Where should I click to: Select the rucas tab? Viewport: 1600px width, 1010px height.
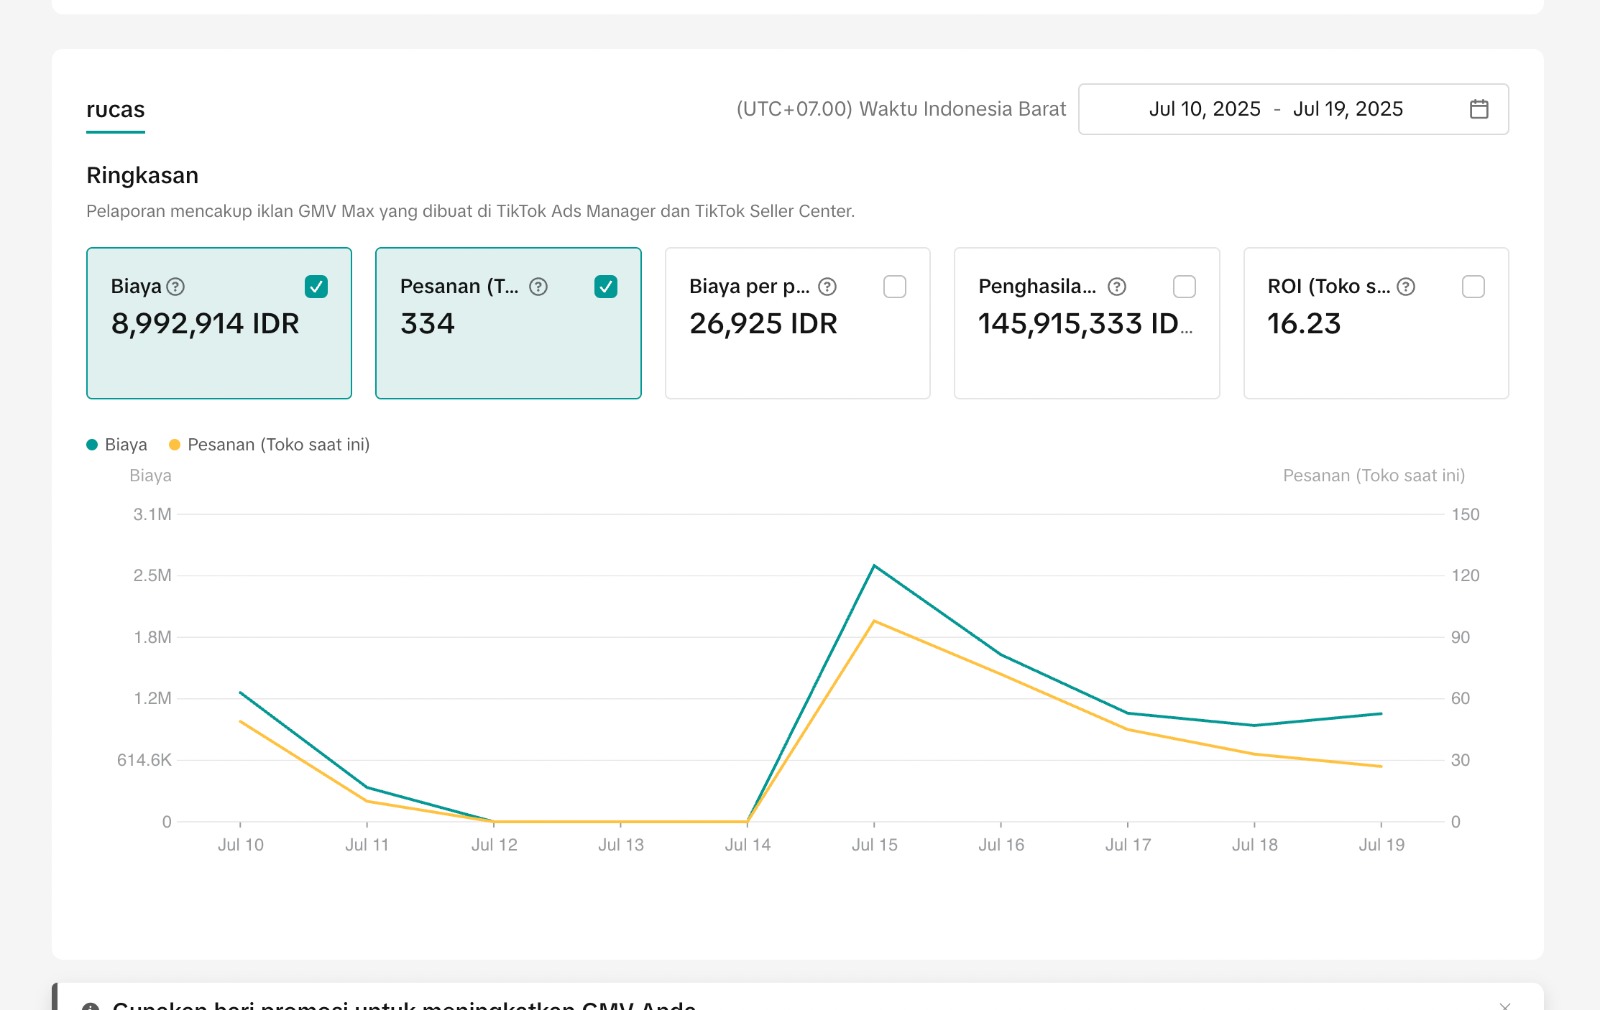point(115,110)
